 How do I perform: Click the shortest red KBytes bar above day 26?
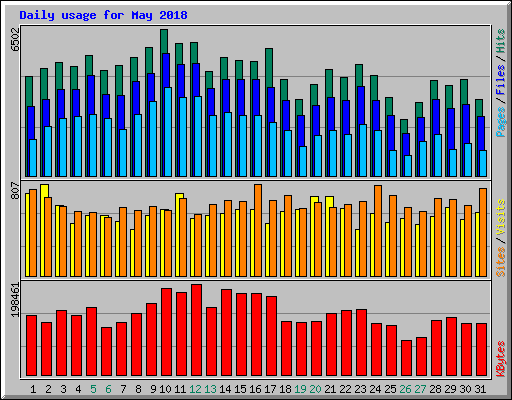(407, 358)
